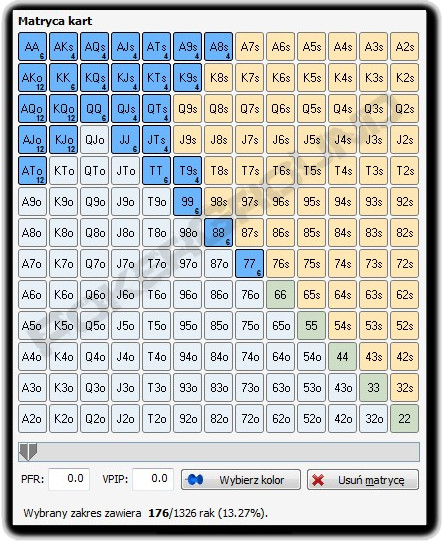Click the range slider handle
The width and height of the screenshot is (443, 545).
click(x=28, y=452)
